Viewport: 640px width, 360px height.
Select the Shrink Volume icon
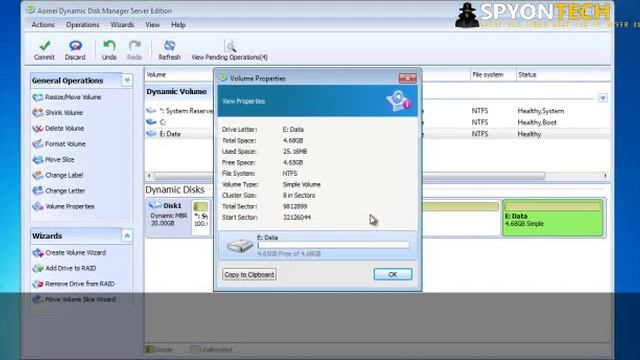[x=38, y=113]
